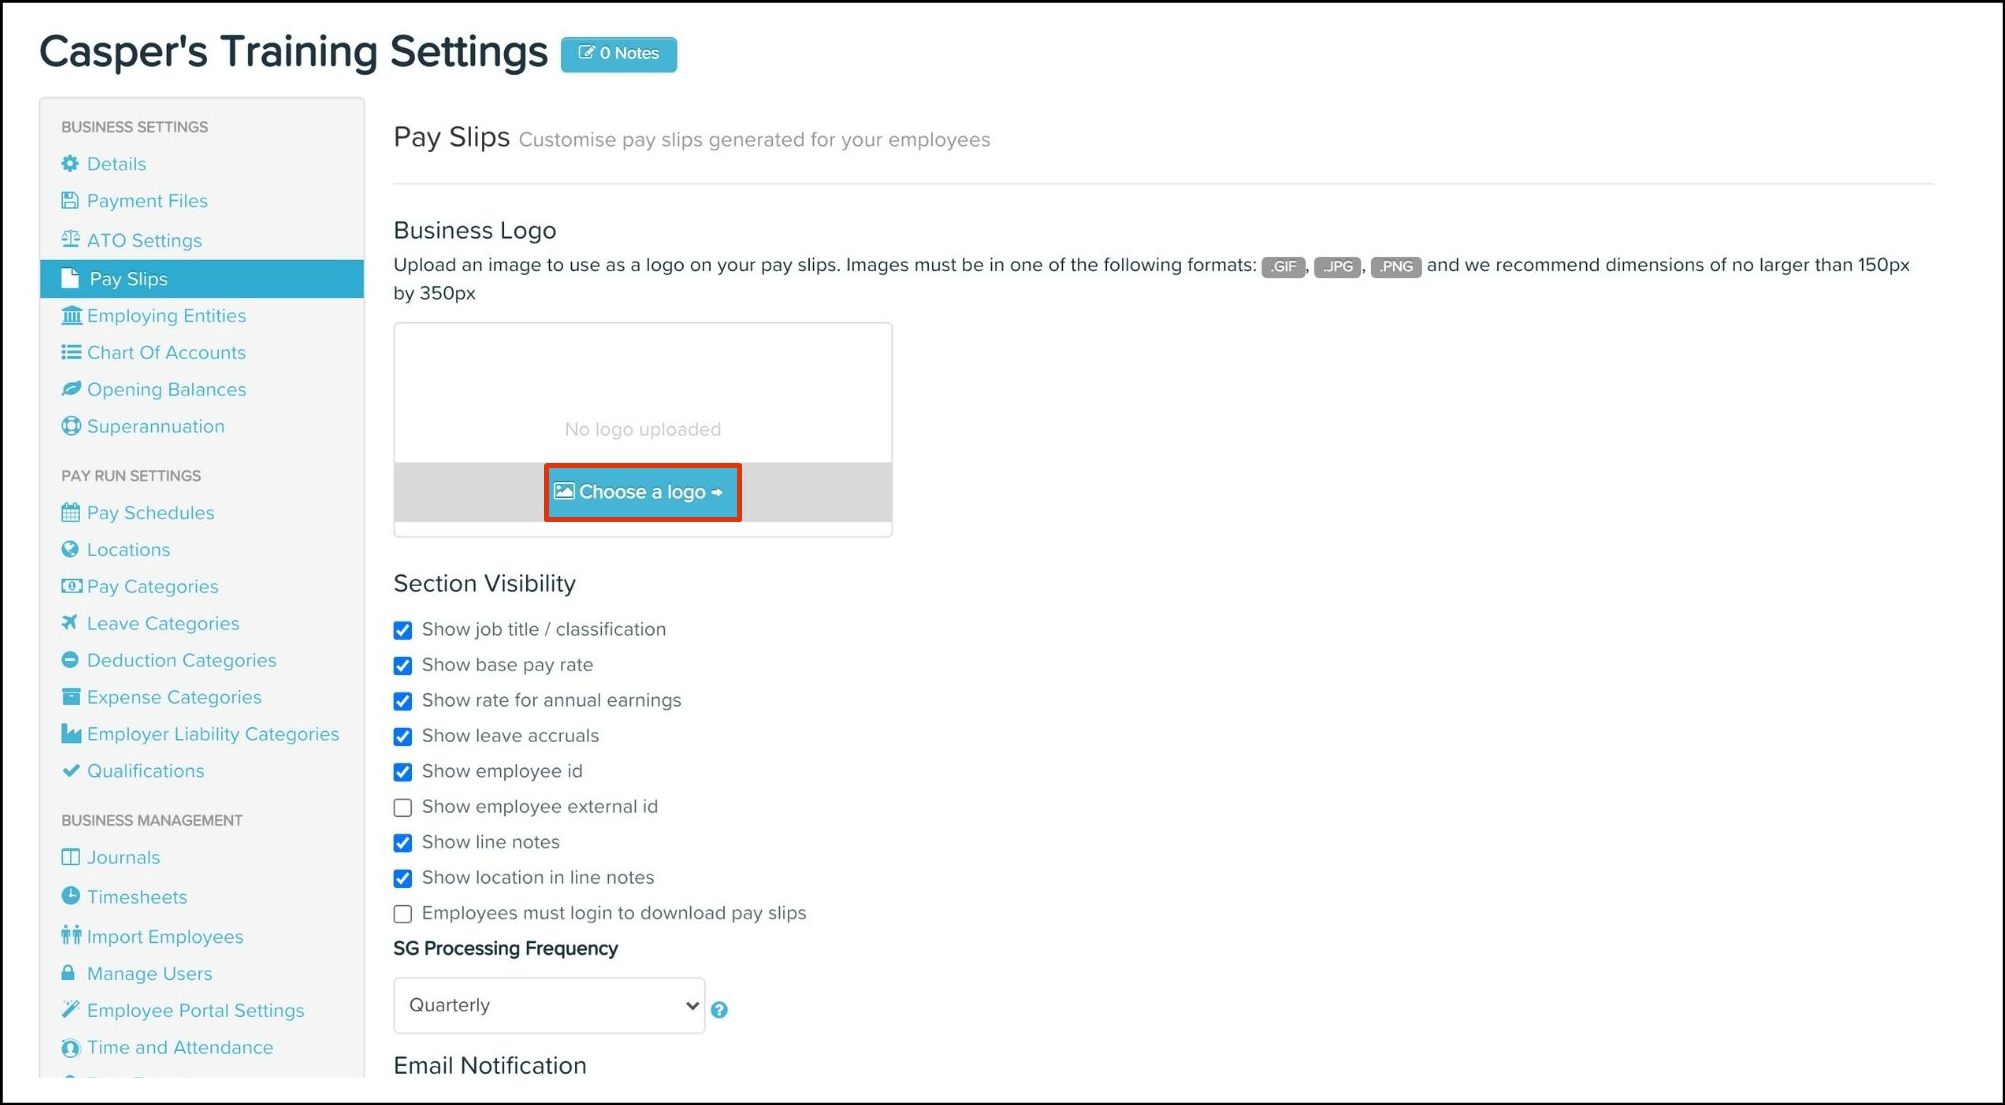Open the SG Processing Frequency dropdown
Viewport: 2005px width, 1105px height.
pyautogui.click(x=549, y=1005)
